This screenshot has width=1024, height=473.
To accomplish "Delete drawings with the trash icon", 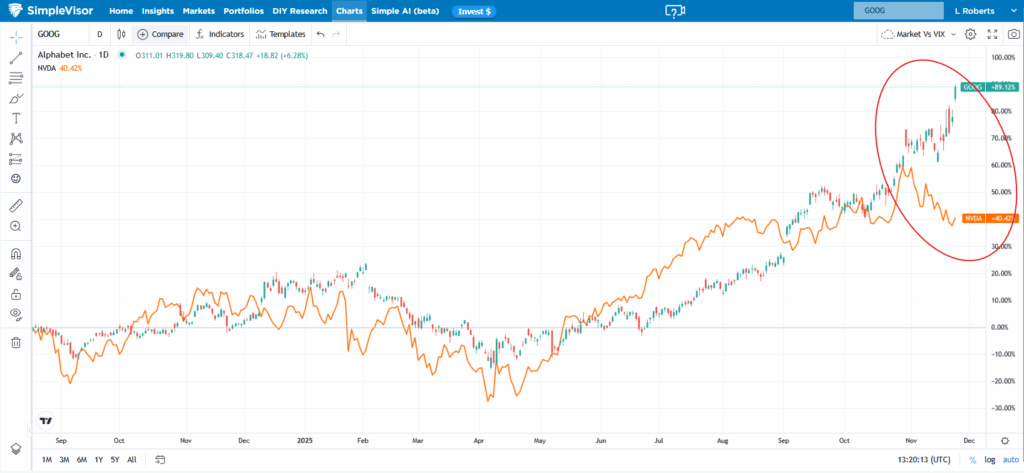I will pyautogui.click(x=16, y=342).
